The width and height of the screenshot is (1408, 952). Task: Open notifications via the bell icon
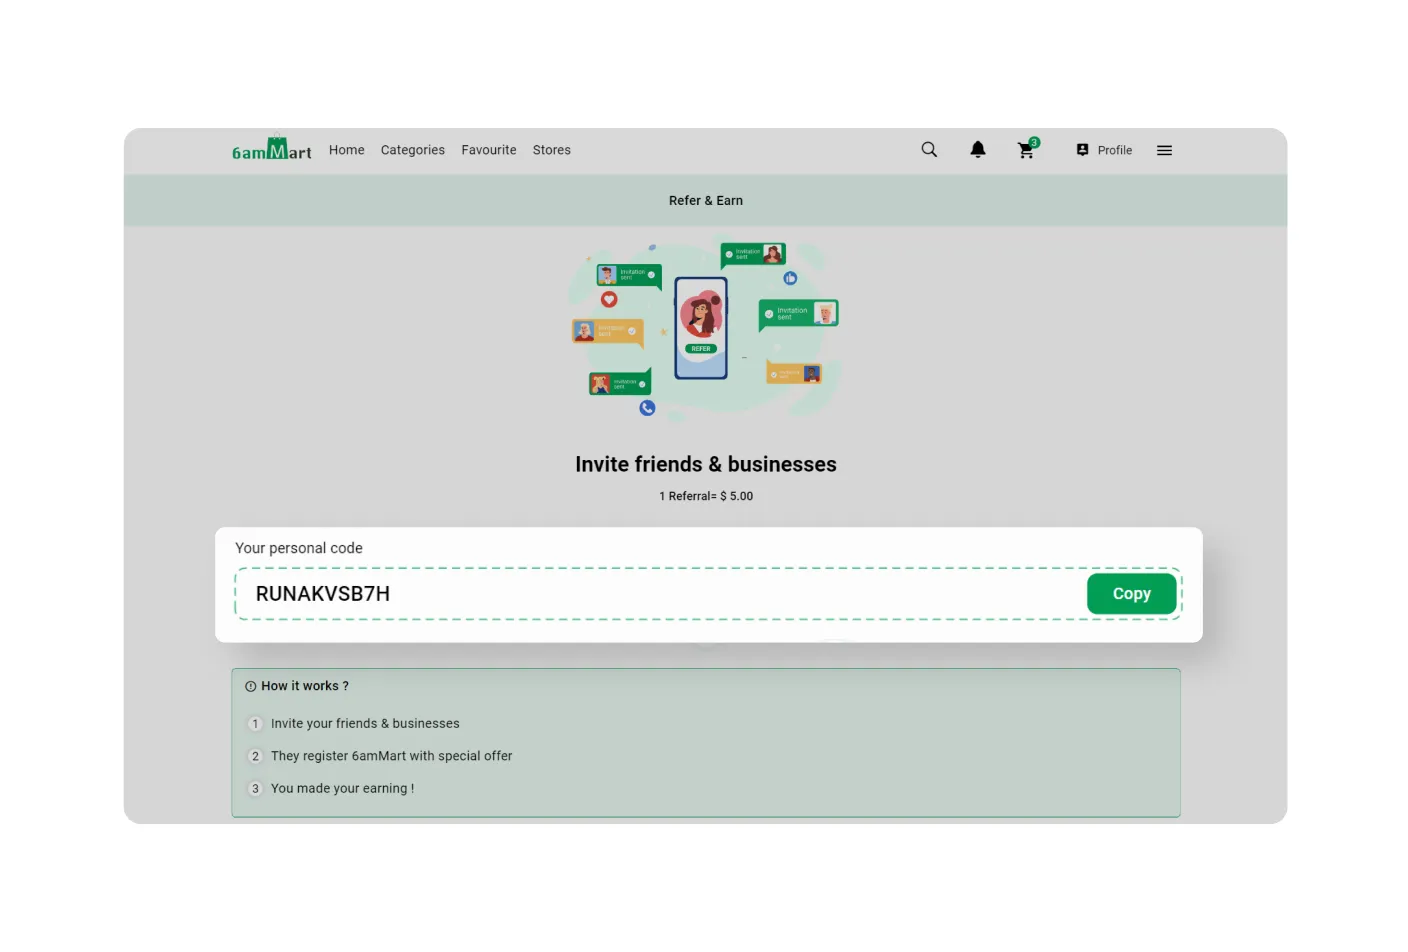[978, 150]
